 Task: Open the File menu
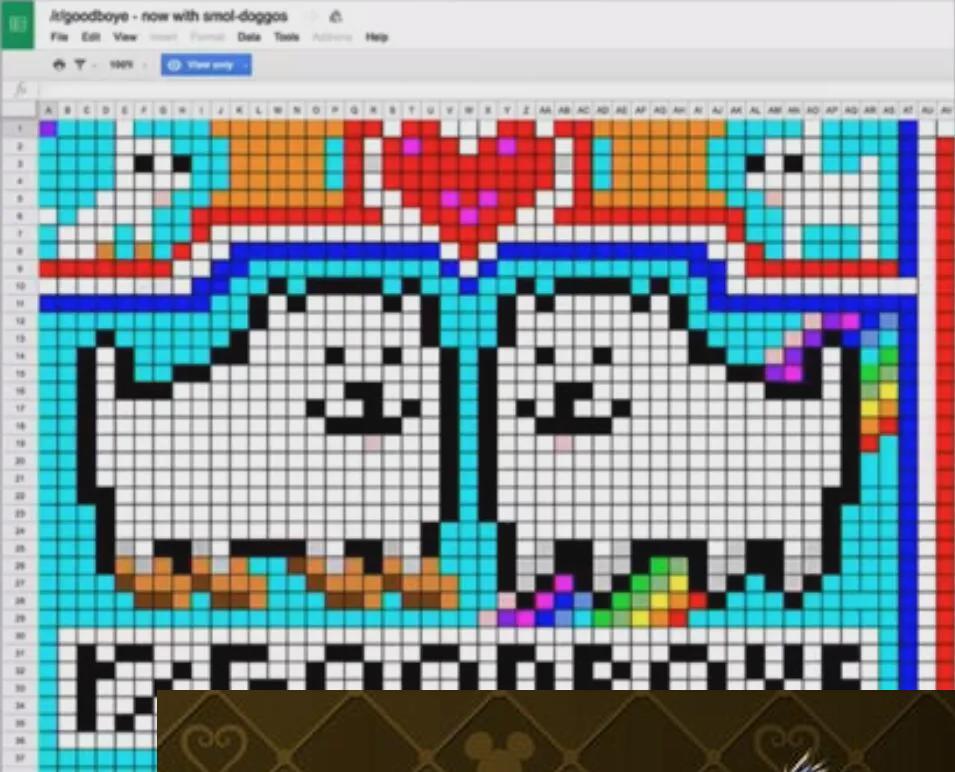click(59, 37)
